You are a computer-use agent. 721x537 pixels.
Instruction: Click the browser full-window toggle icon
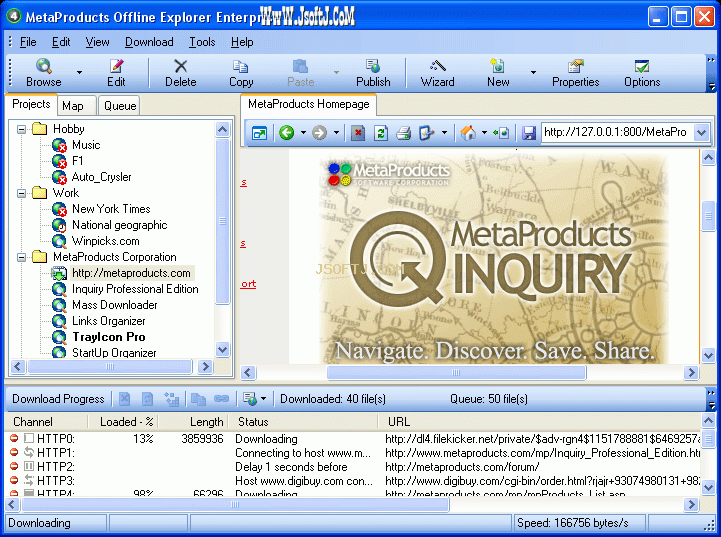coord(259,133)
